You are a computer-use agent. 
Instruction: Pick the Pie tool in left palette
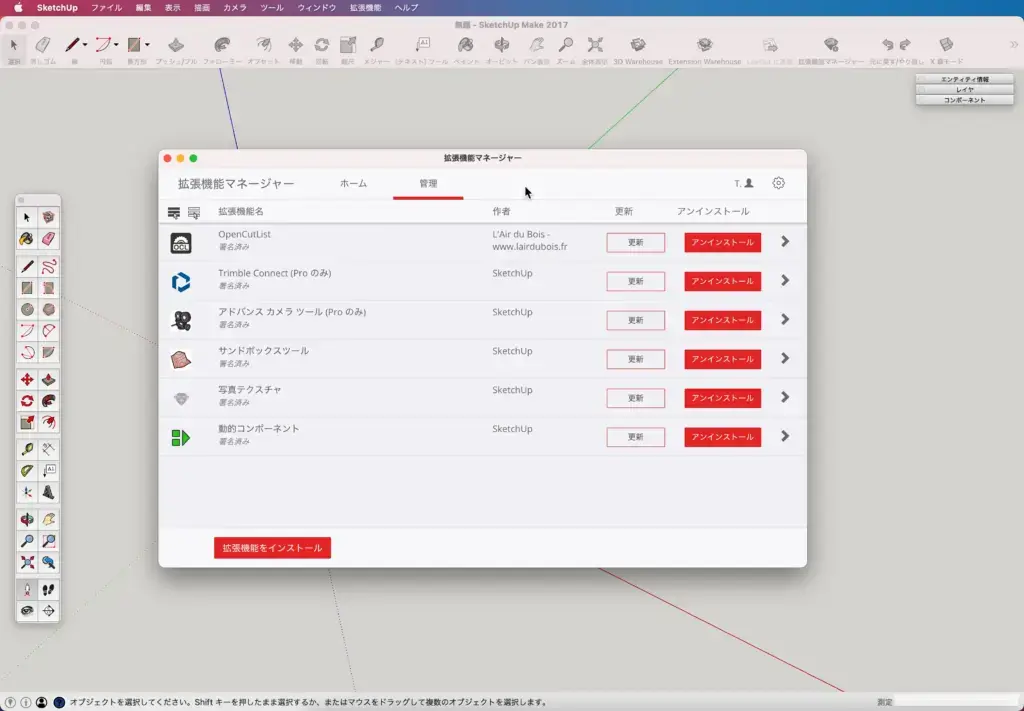point(48,353)
